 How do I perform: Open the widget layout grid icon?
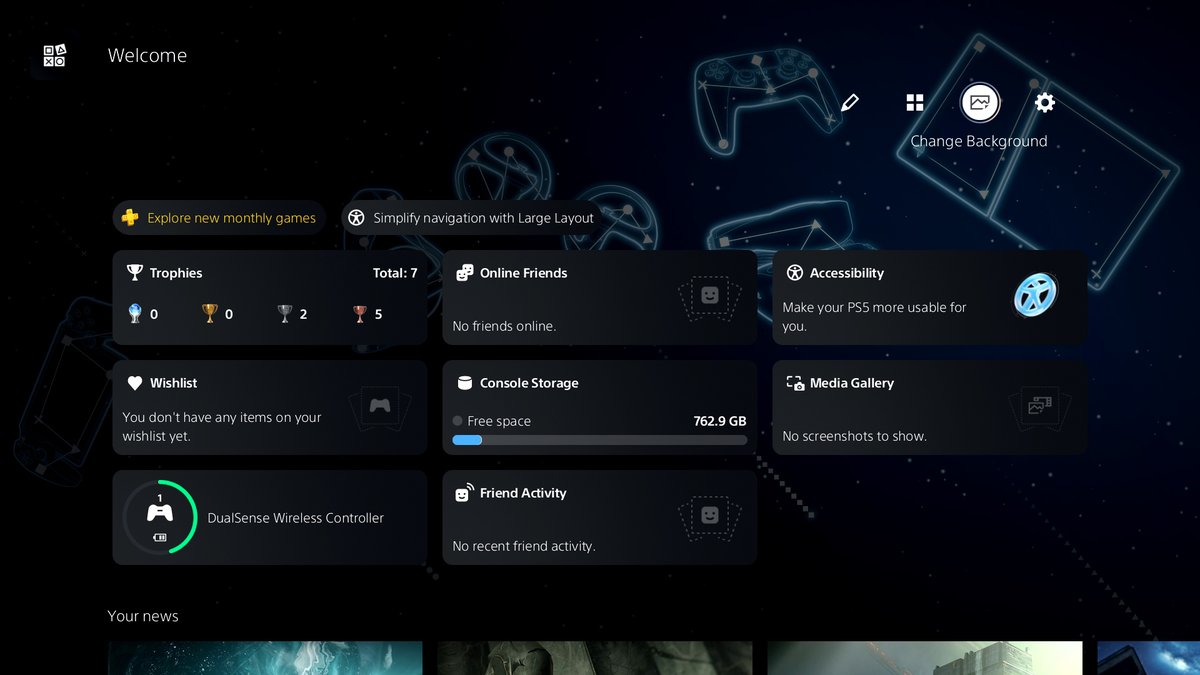tap(915, 102)
